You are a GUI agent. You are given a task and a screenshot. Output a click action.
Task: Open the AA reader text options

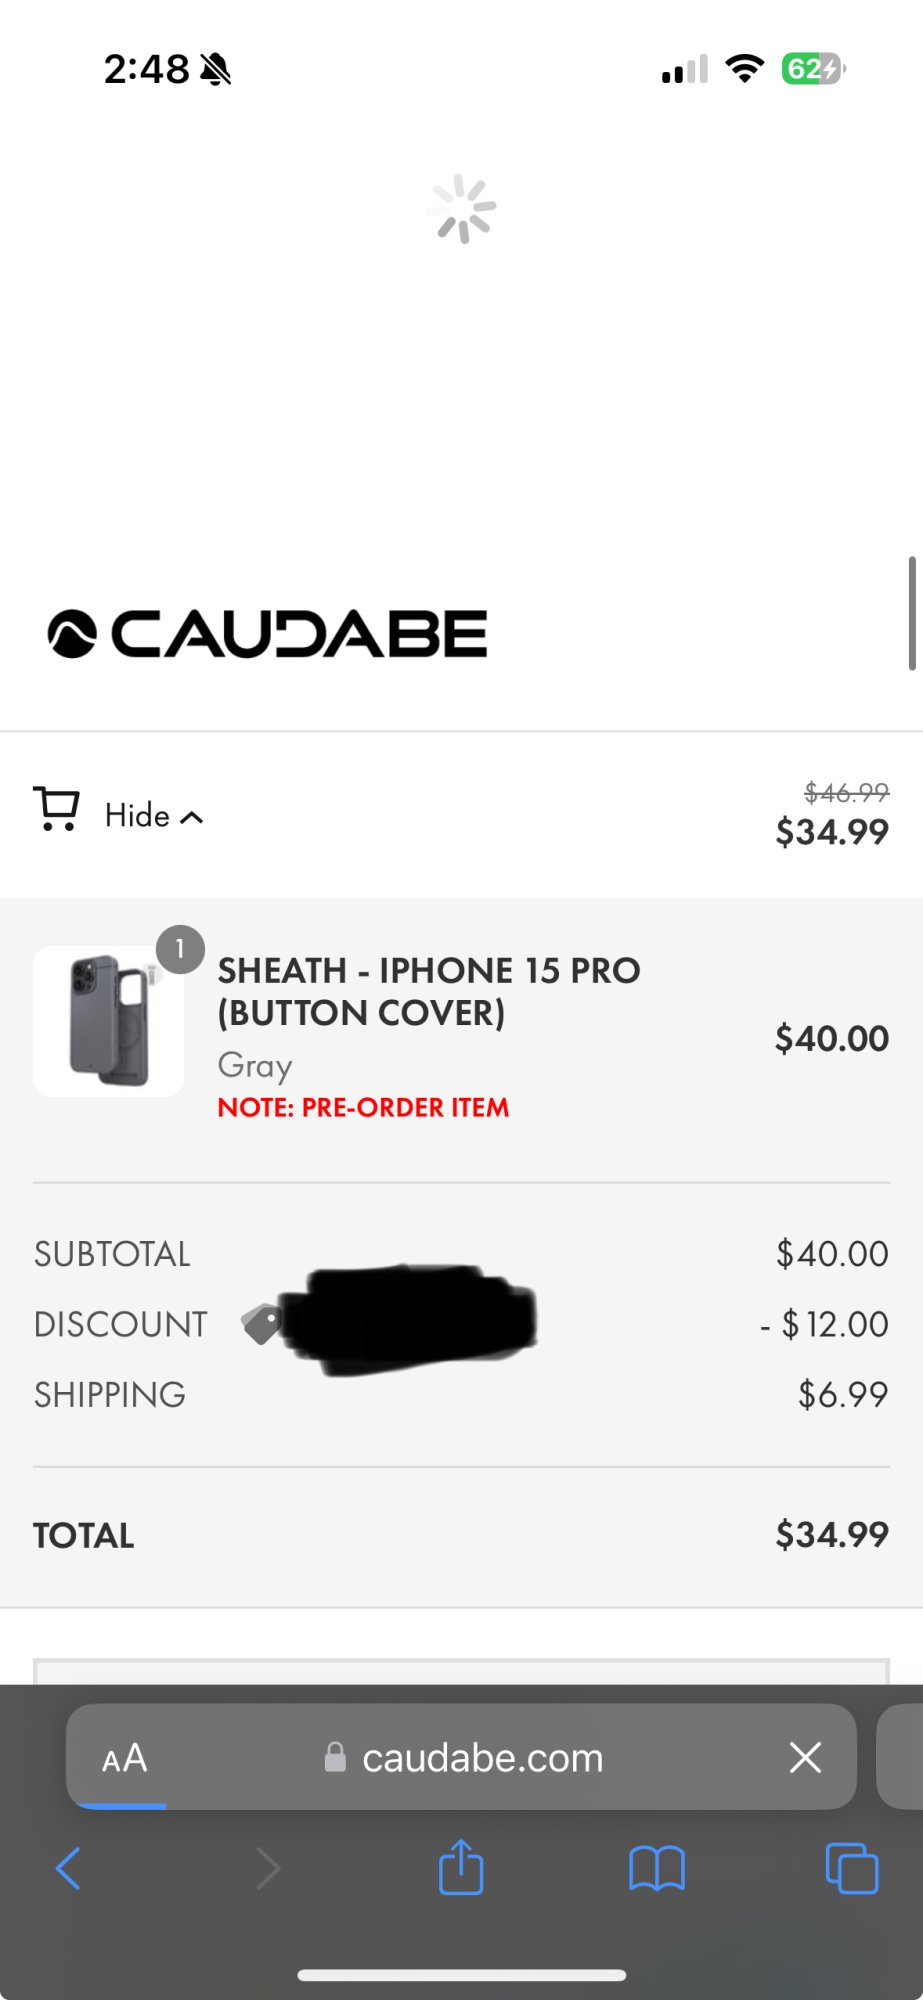click(125, 1758)
